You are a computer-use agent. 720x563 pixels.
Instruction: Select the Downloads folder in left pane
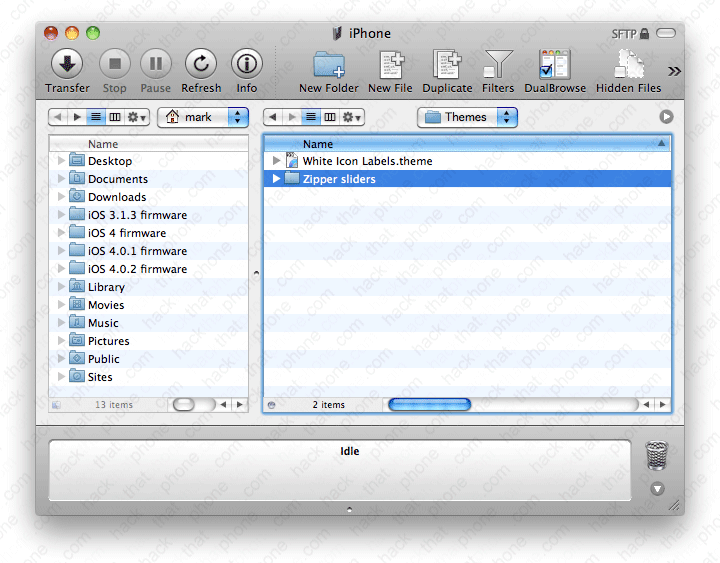click(116, 197)
